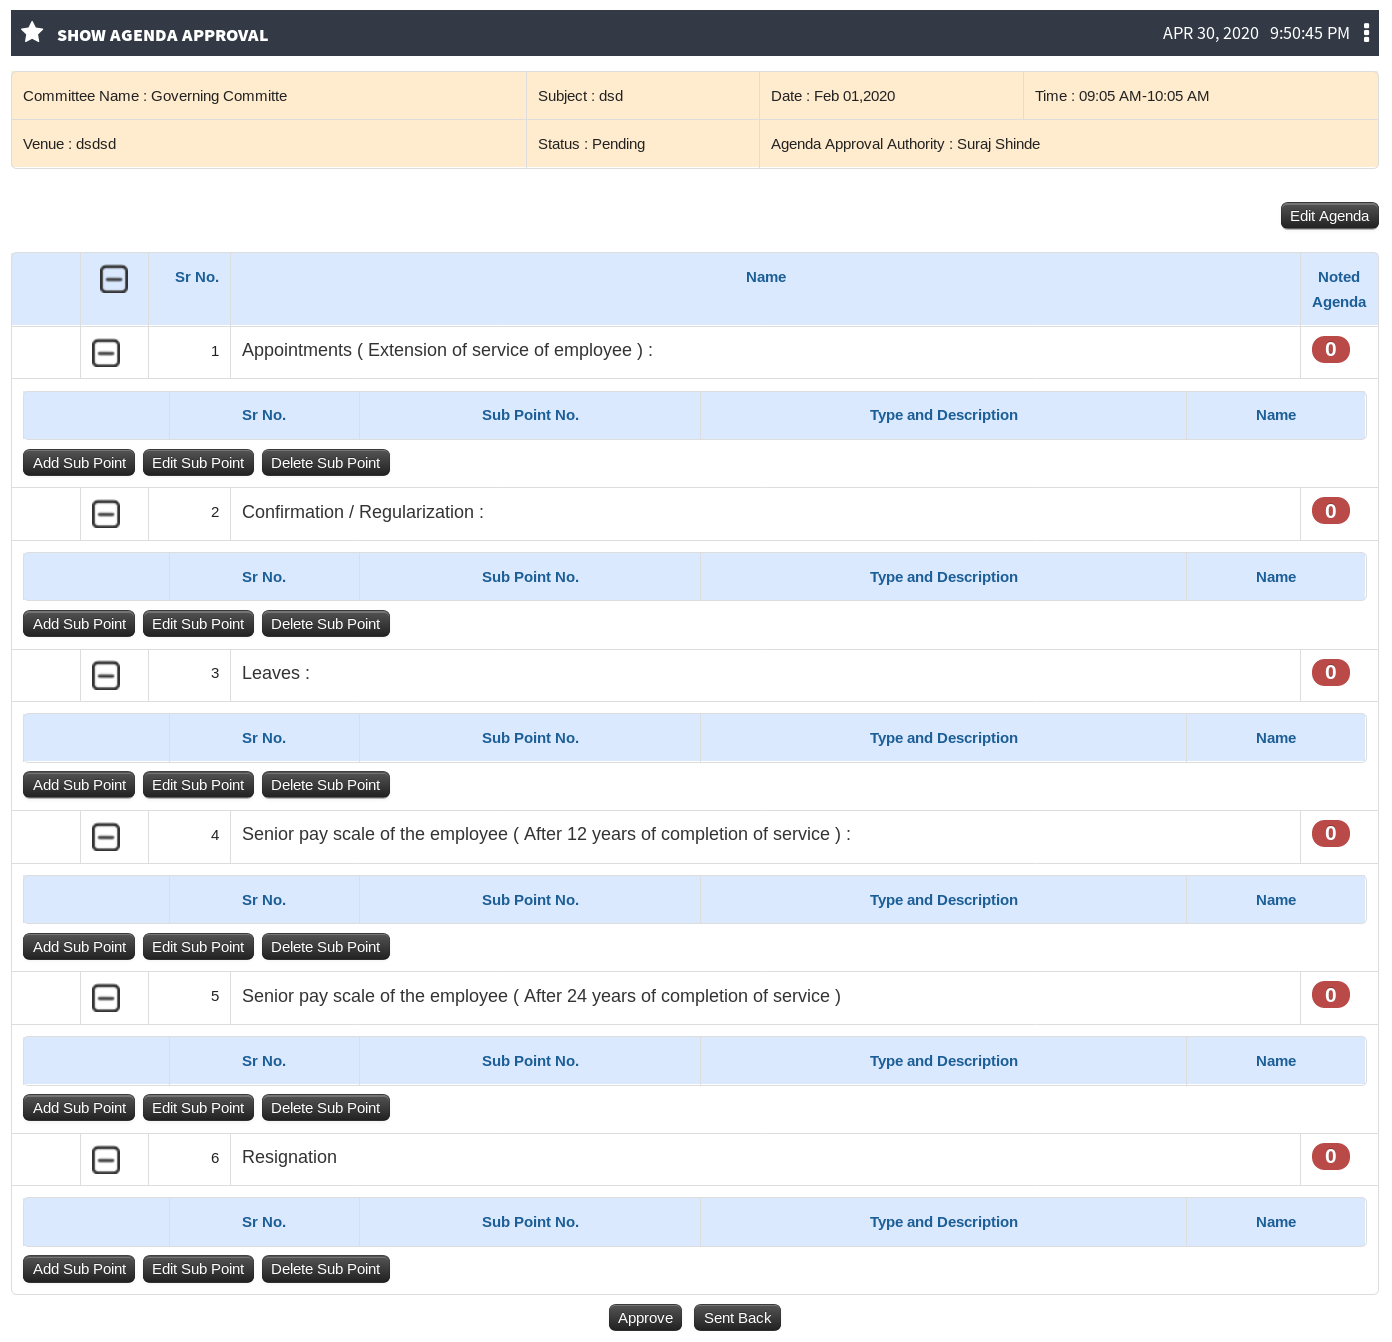The width and height of the screenshot is (1392, 1342).
Task: Add Sub Point under Appointments
Action: [79, 463]
